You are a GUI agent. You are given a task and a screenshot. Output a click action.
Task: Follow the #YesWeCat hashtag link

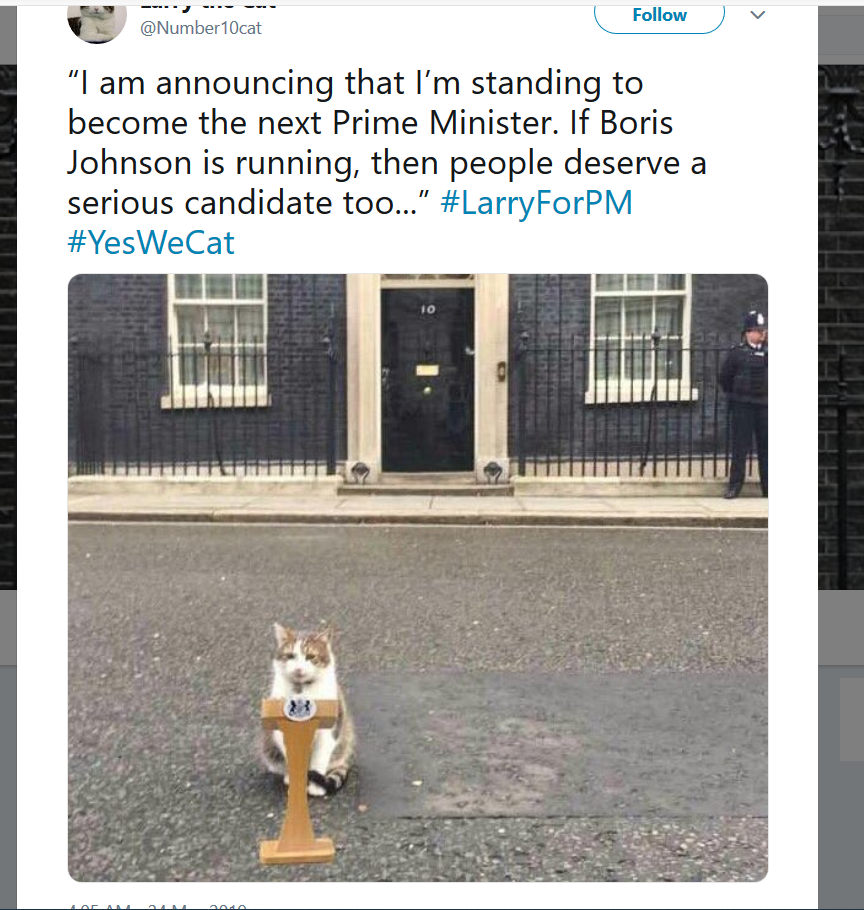(151, 242)
